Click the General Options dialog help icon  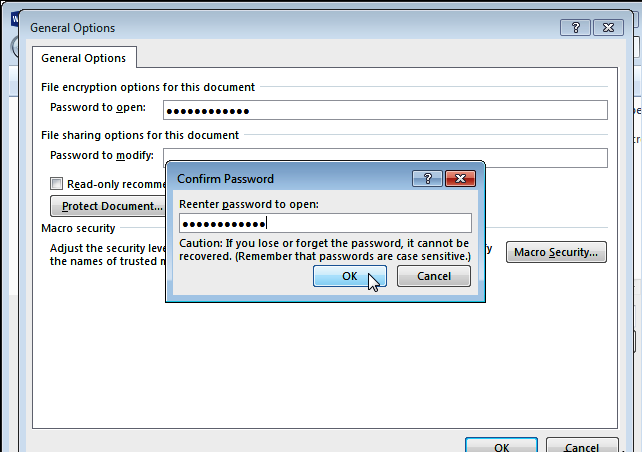575,27
